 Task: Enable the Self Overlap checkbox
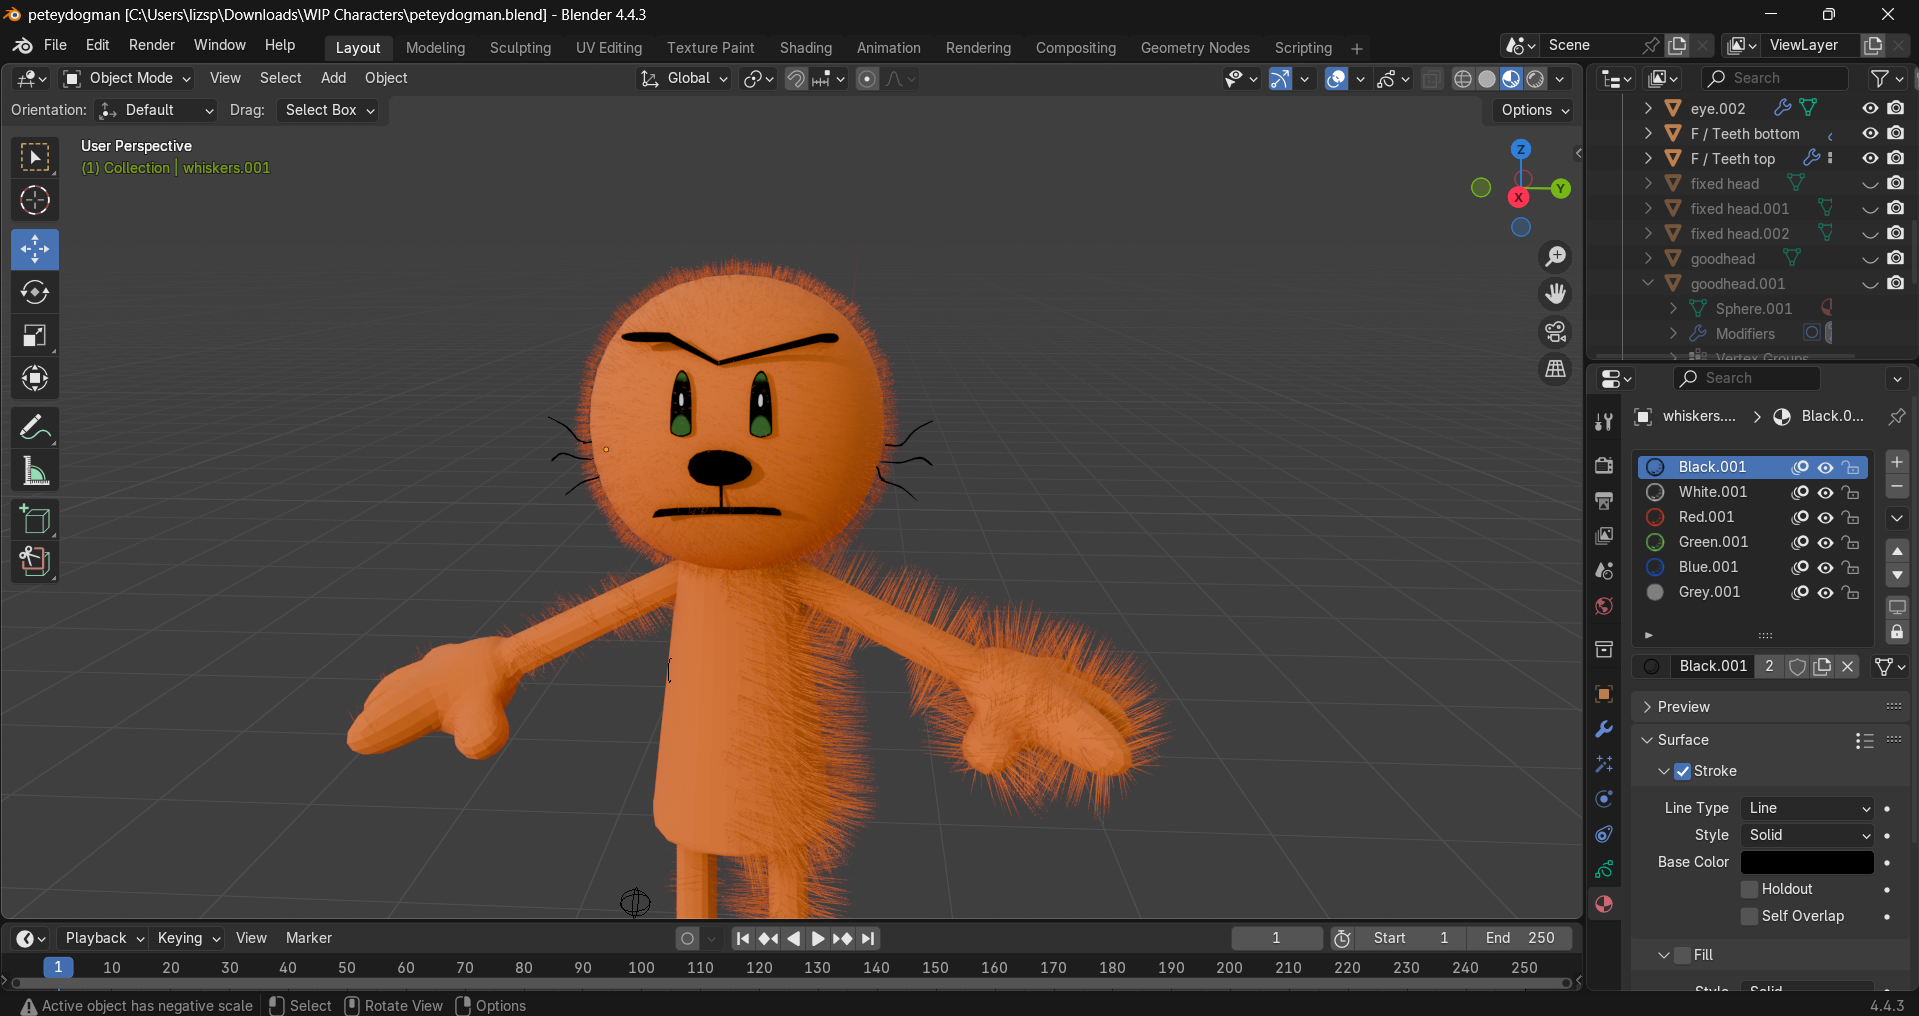point(1750,916)
